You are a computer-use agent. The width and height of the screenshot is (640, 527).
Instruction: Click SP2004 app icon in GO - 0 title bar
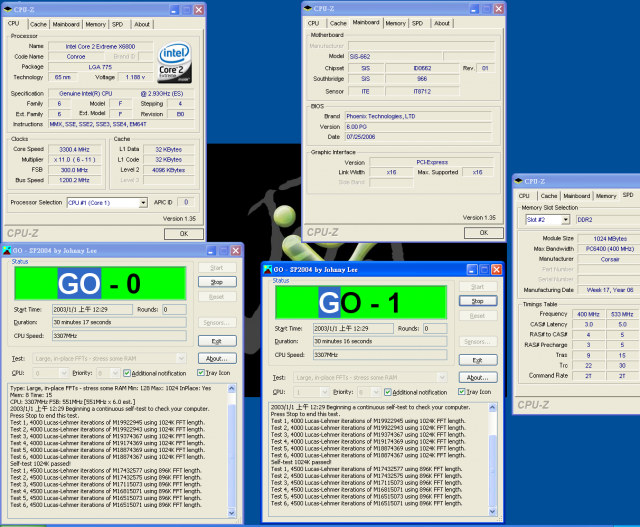tap(7, 250)
